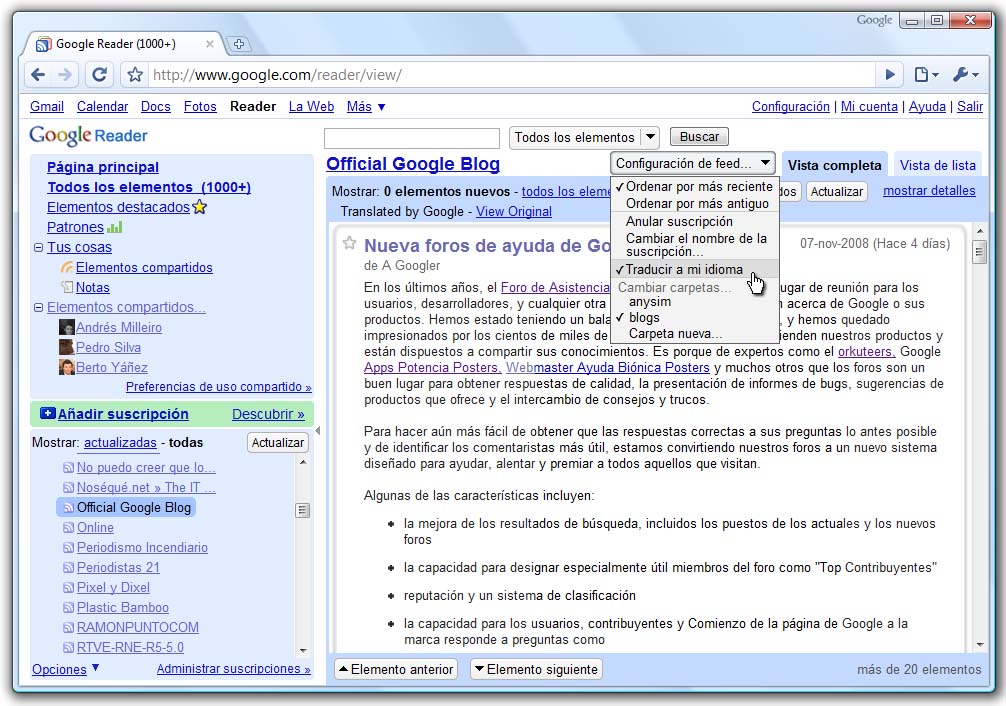Switch to Vista de lista tab

tap(937, 165)
